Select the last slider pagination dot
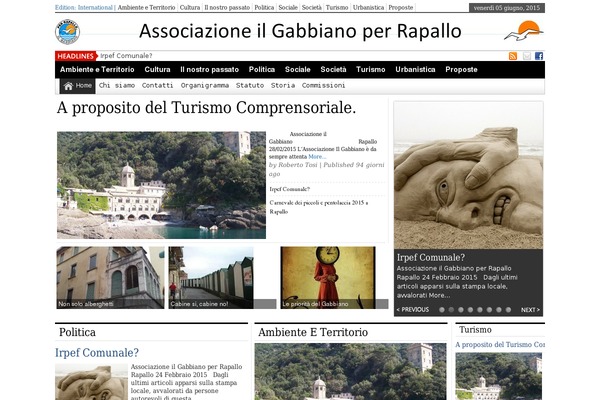The width and height of the screenshot is (600, 400). (x=508, y=310)
